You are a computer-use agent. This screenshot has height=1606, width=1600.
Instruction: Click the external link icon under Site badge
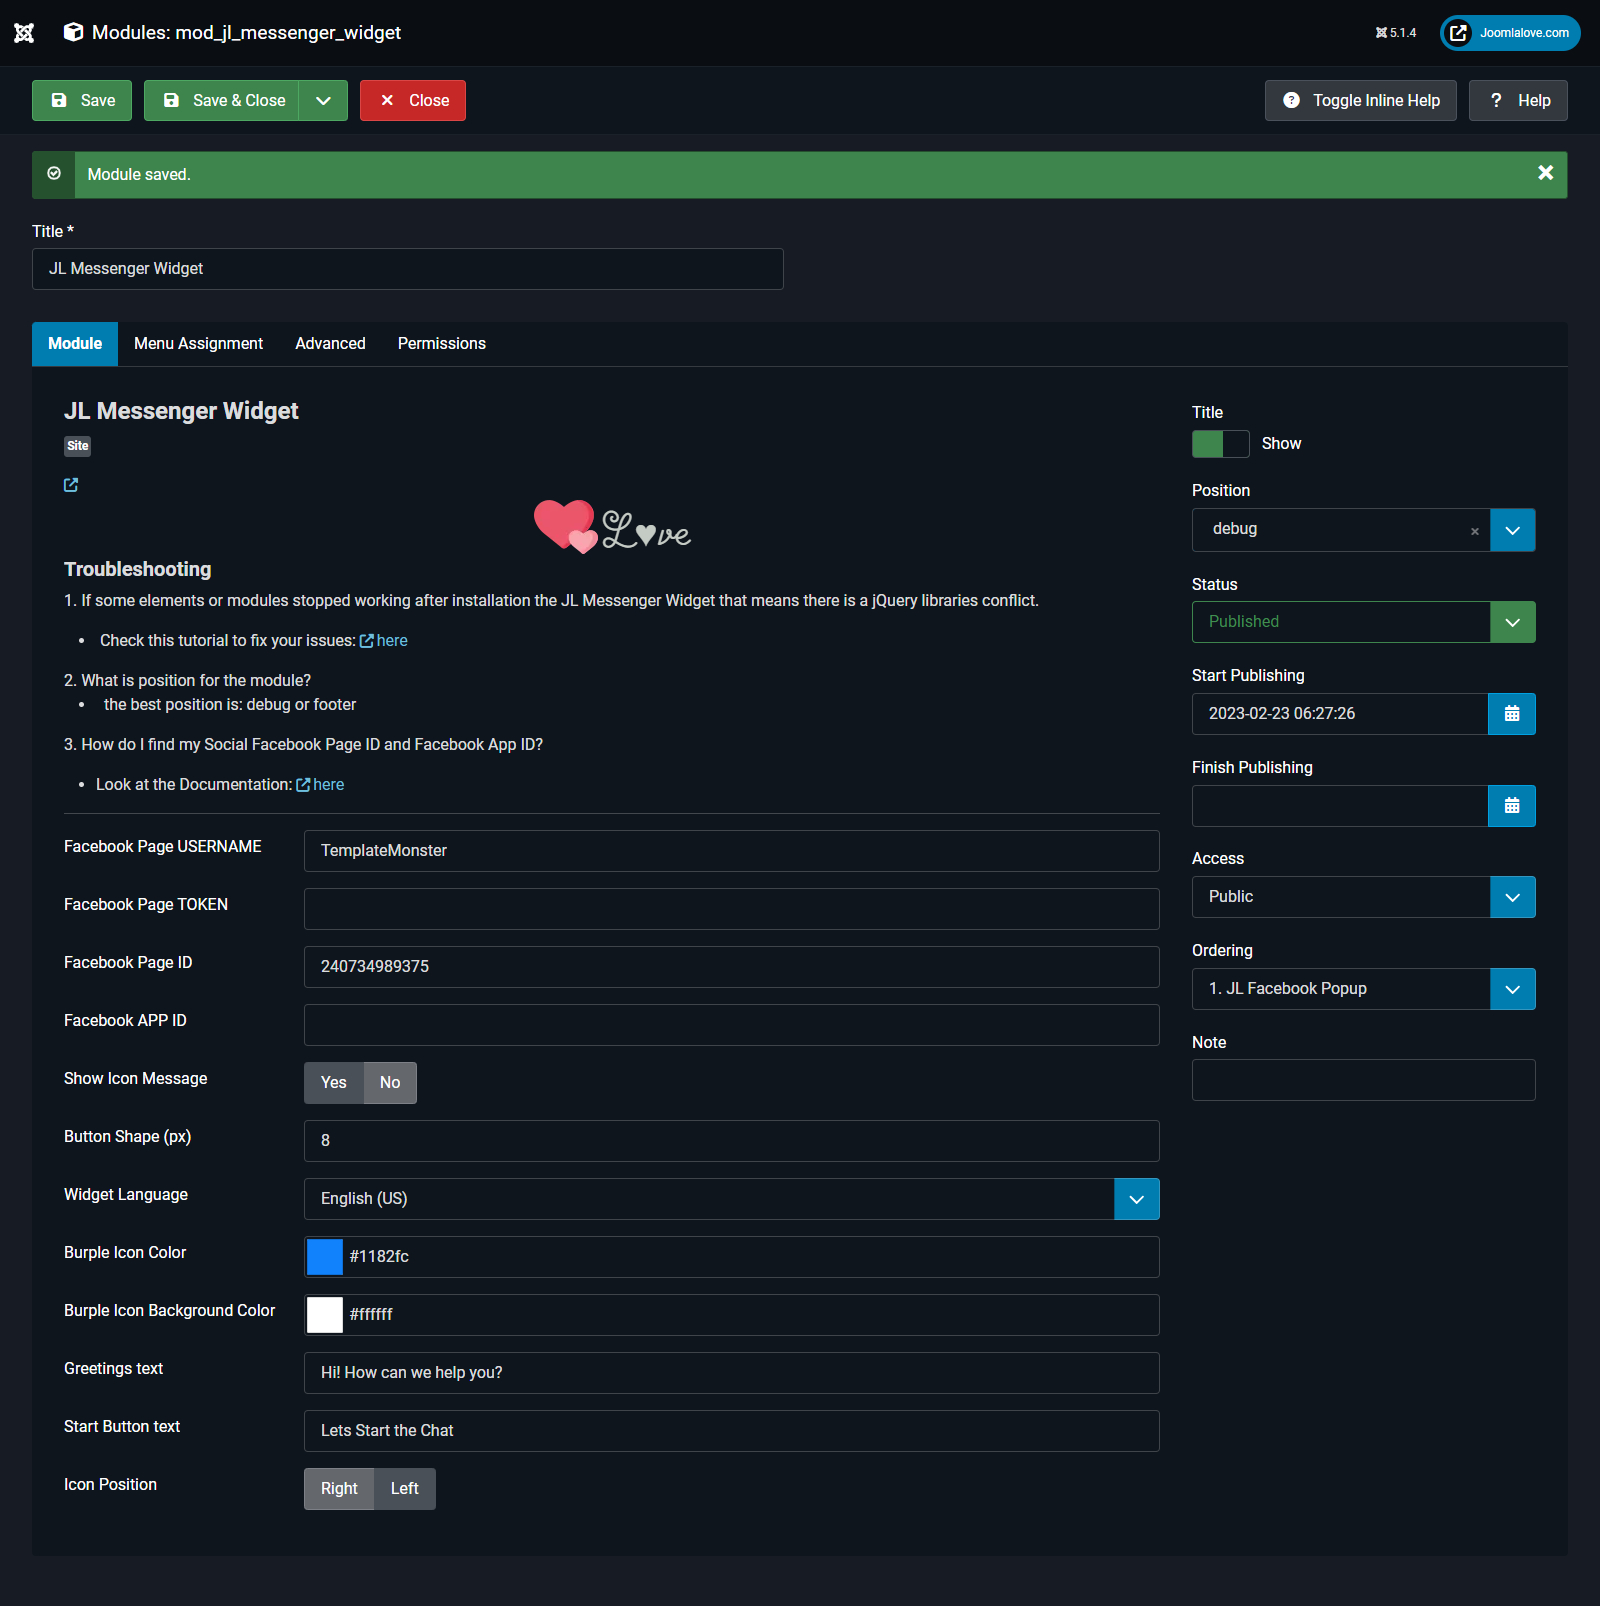[x=71, y=485]
